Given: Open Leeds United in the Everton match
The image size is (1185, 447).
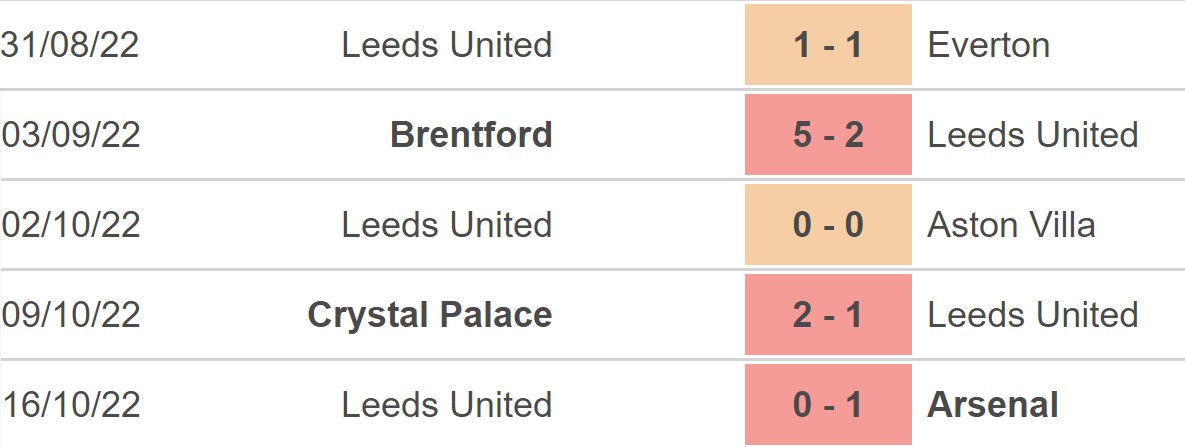Looking at the screenshot, I should click(446, 45).
